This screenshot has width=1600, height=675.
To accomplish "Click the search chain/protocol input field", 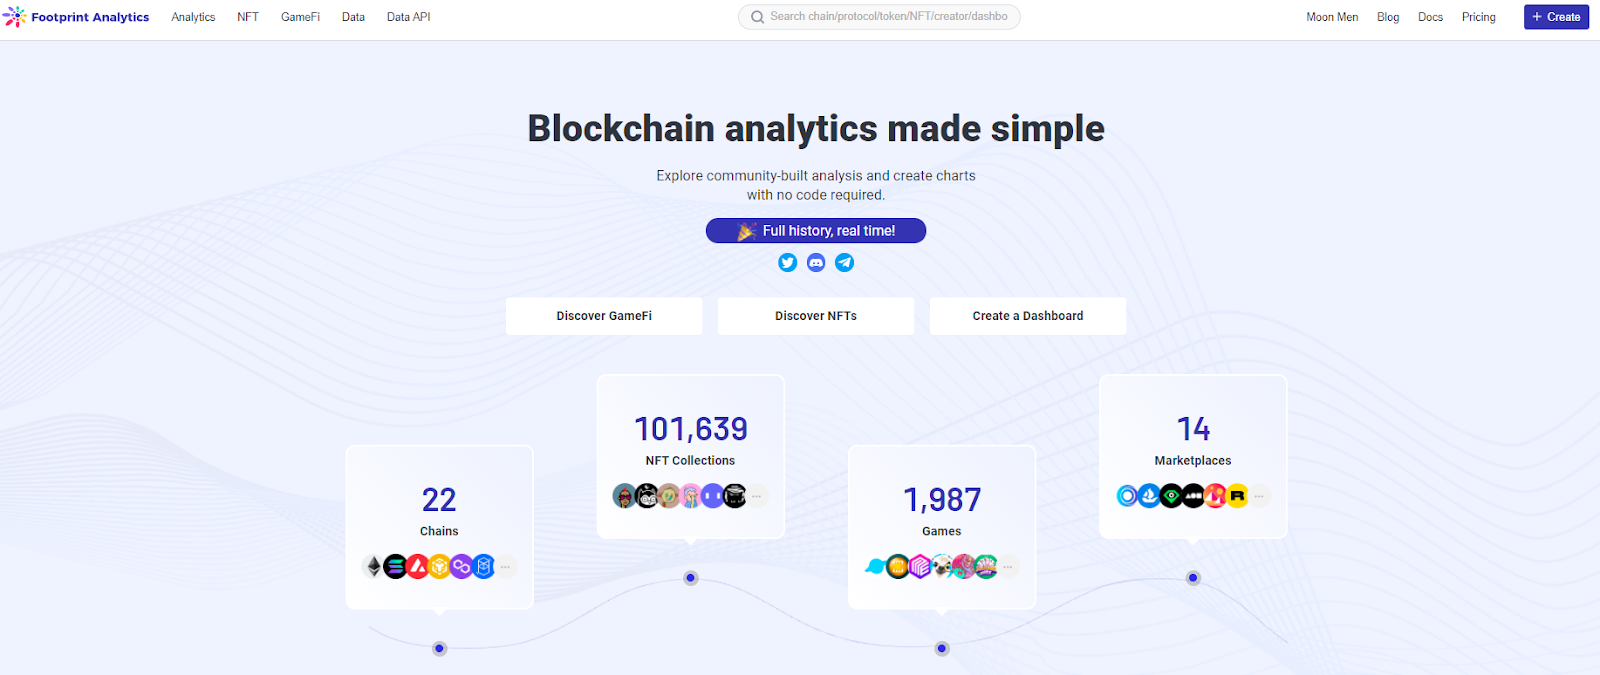I will (878, 17).
